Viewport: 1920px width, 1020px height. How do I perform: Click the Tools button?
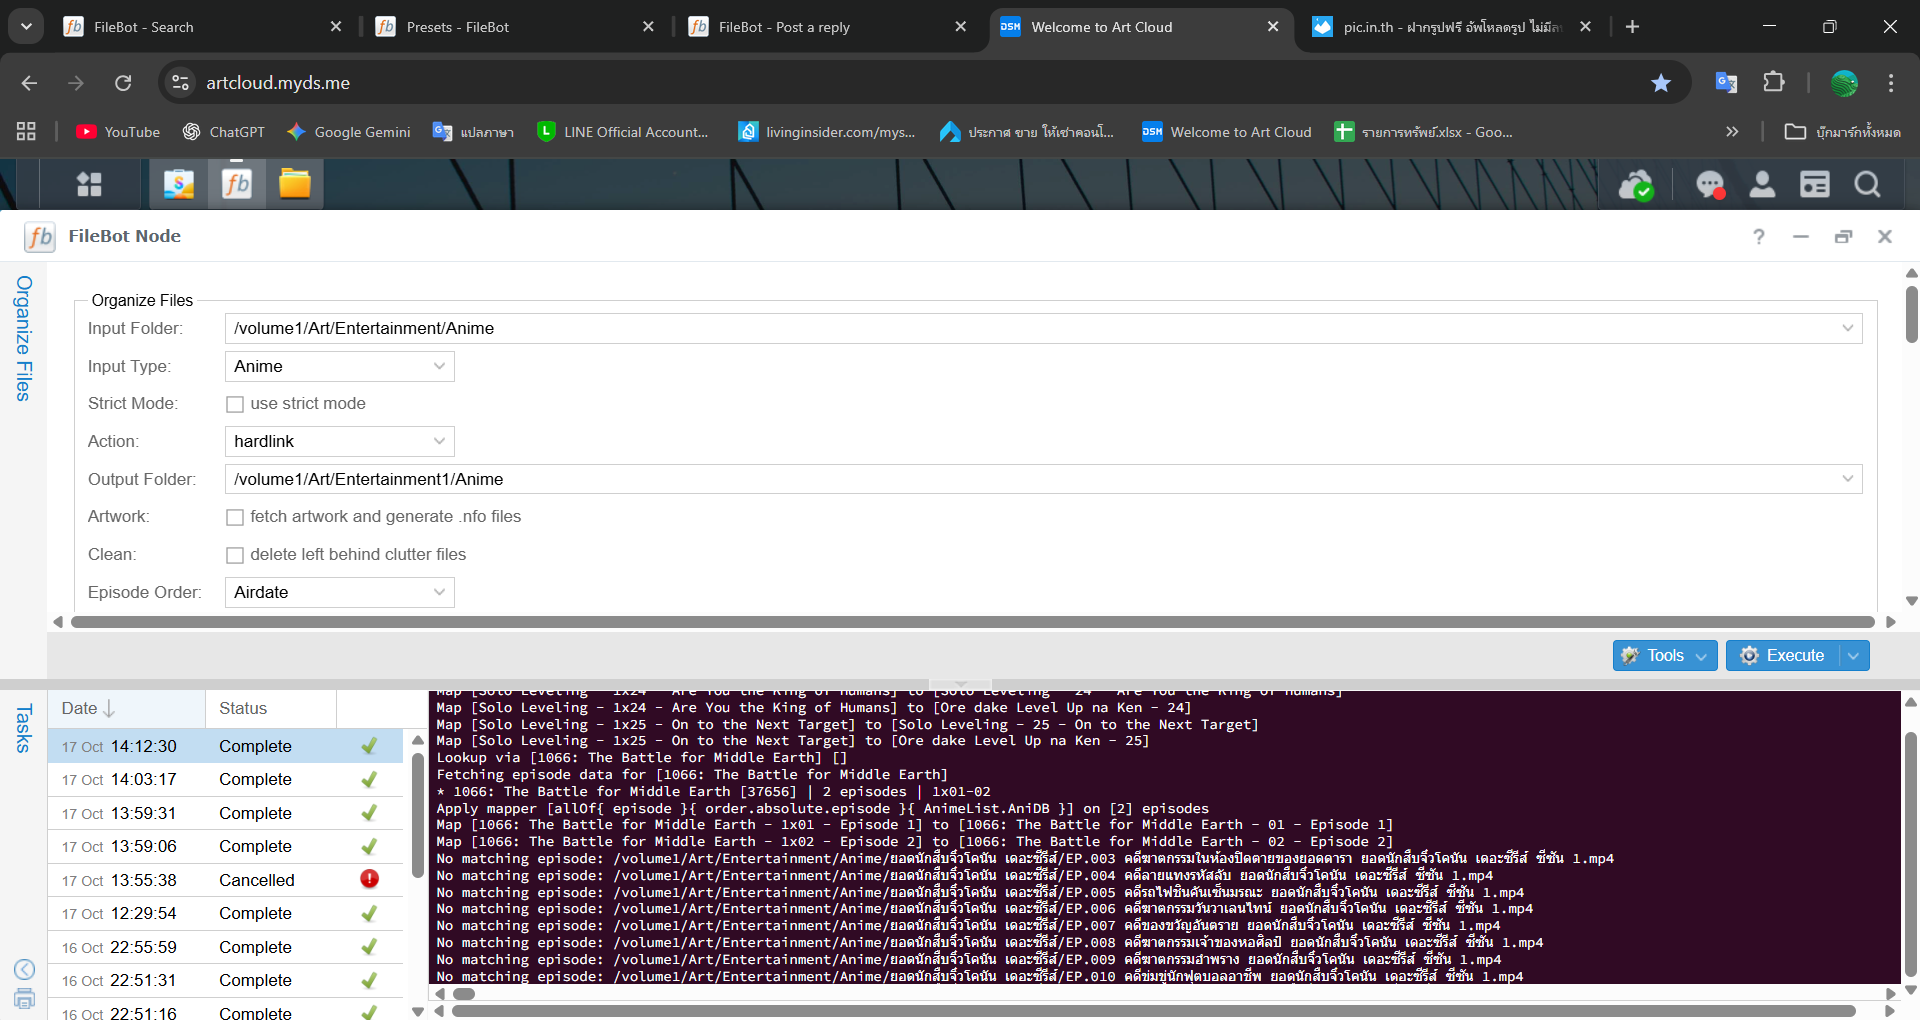tap(1664, 656)
